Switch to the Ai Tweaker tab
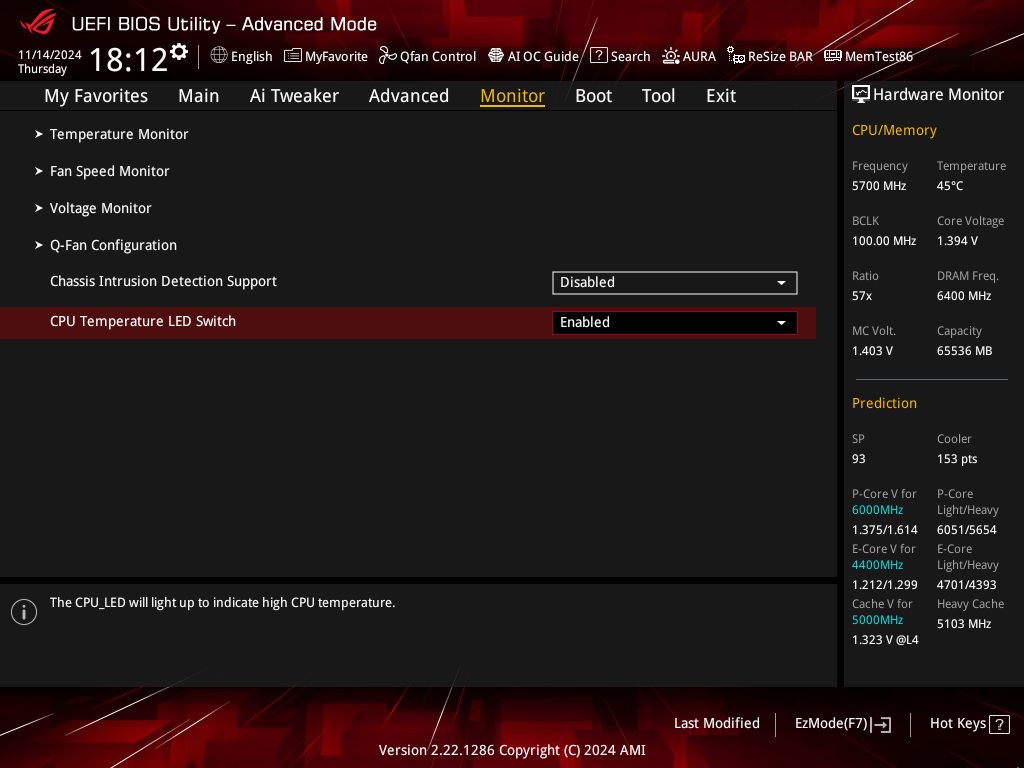This screenshot has width=1024, height=768. point(294,95)
